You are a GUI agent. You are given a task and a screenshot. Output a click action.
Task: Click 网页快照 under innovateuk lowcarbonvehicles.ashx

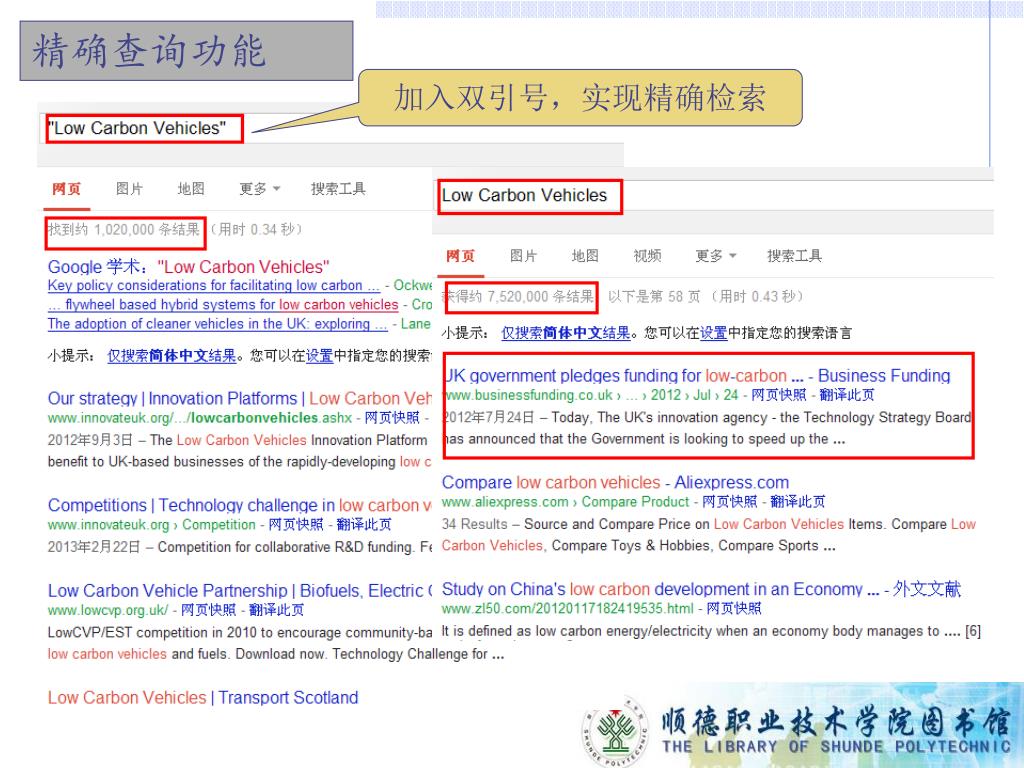click(392, 417)
